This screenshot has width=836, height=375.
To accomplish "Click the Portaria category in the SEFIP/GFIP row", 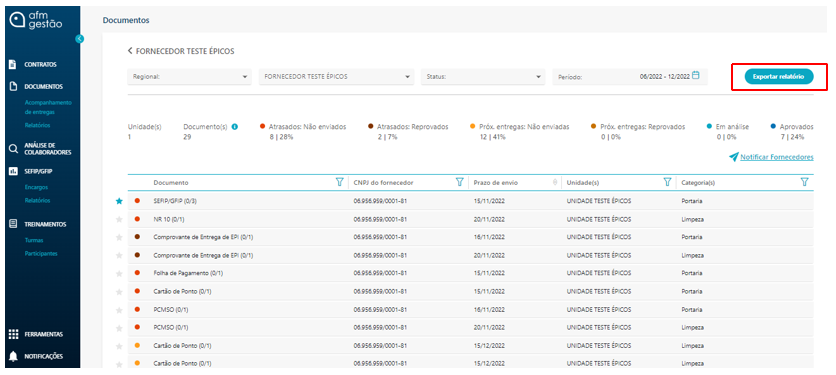I will coord(691,201).
